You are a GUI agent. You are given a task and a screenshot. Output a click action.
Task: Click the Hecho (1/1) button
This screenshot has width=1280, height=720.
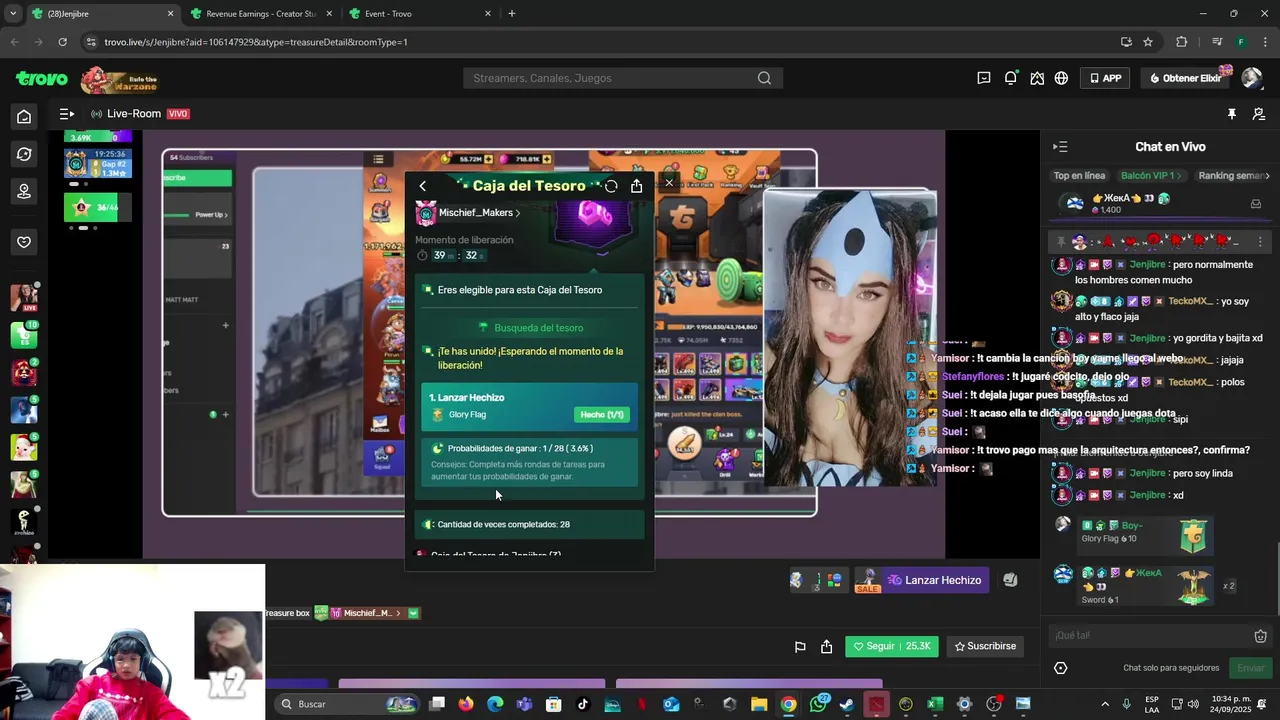click(602, 415)
